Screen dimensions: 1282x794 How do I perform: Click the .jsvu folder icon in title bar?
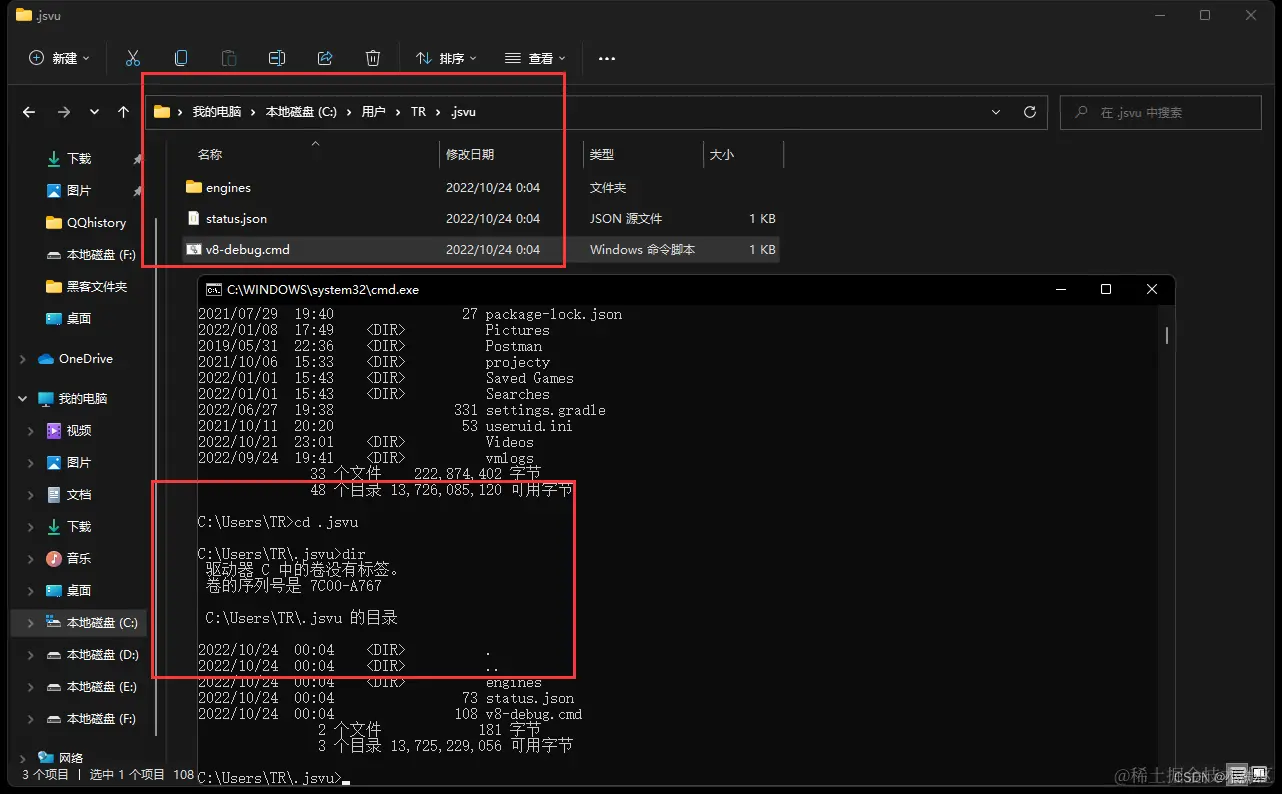pyautogui.click(x=23, y=15)
